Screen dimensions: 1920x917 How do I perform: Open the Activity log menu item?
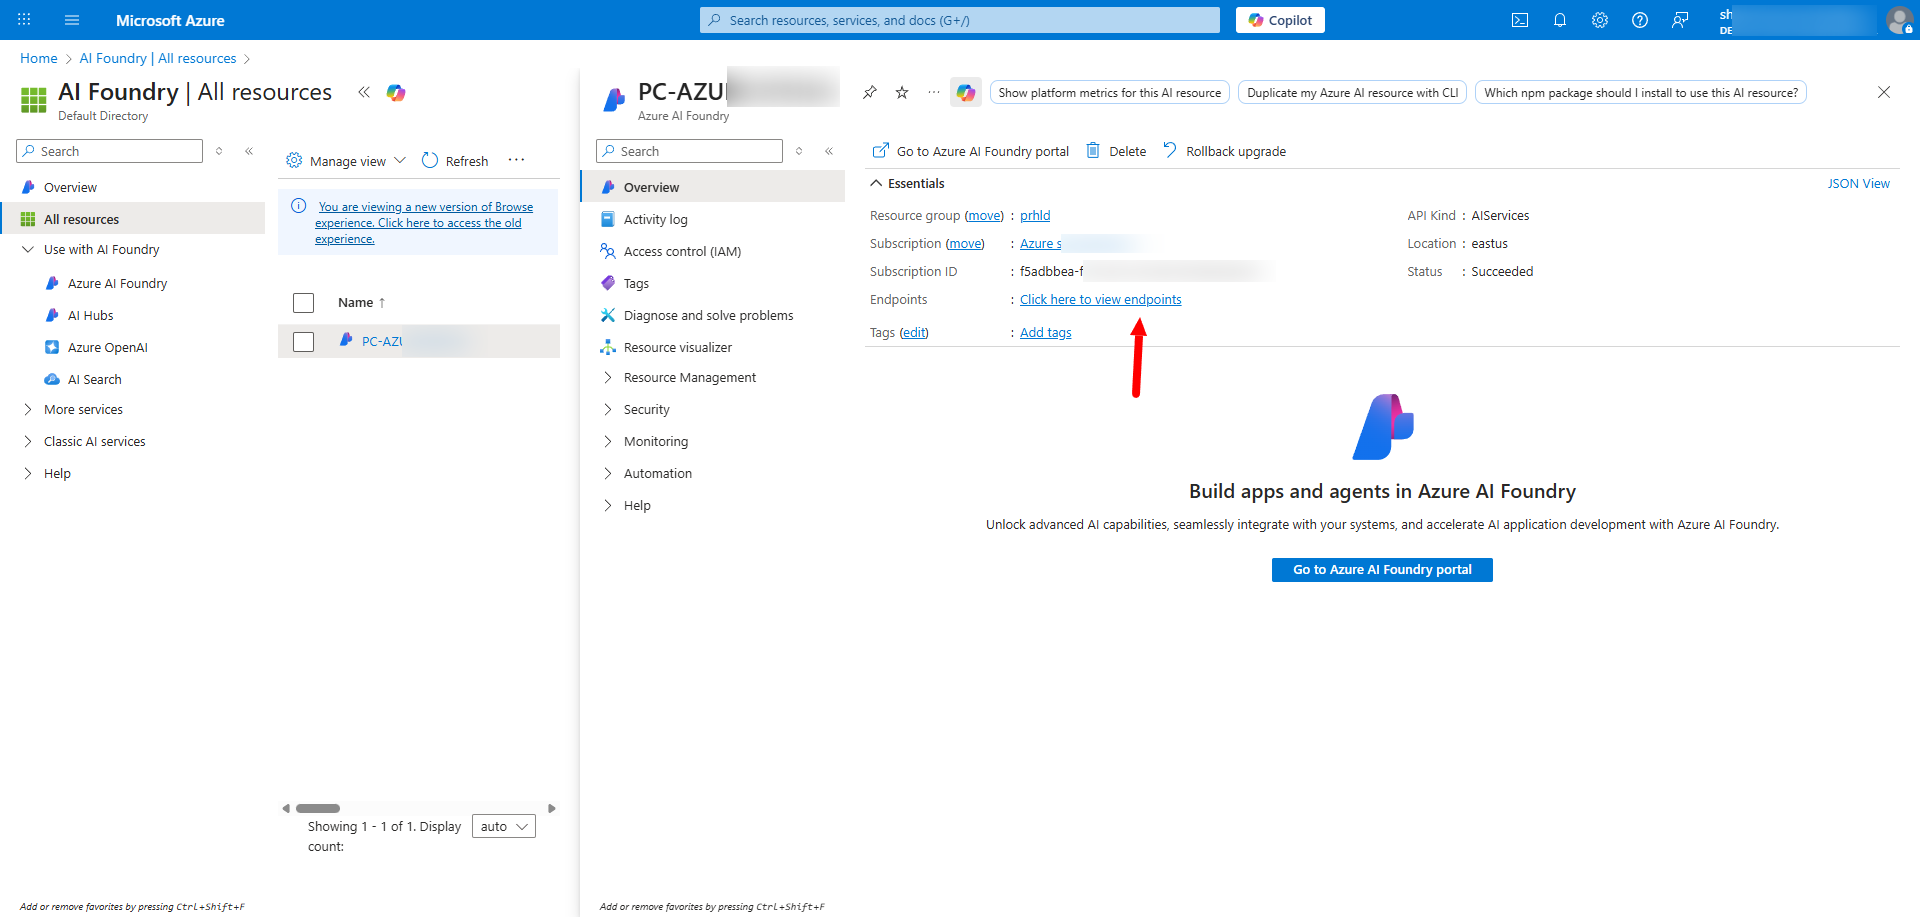pyautogui.click(x=655, y=220)
